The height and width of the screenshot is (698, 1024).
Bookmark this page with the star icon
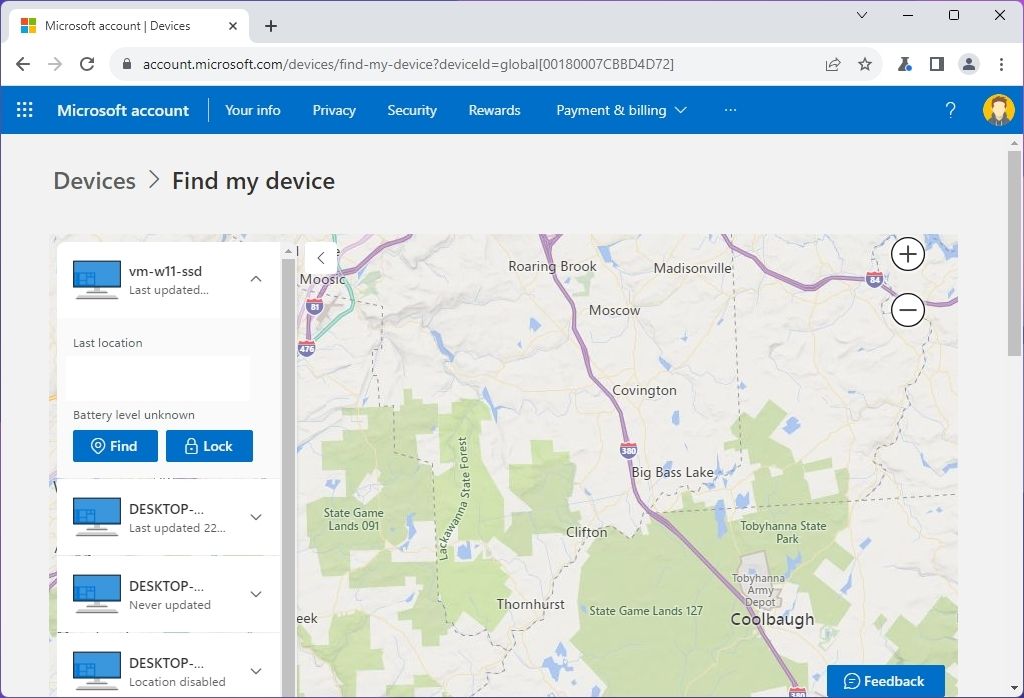pyautogui.click(x=866, y=62)
